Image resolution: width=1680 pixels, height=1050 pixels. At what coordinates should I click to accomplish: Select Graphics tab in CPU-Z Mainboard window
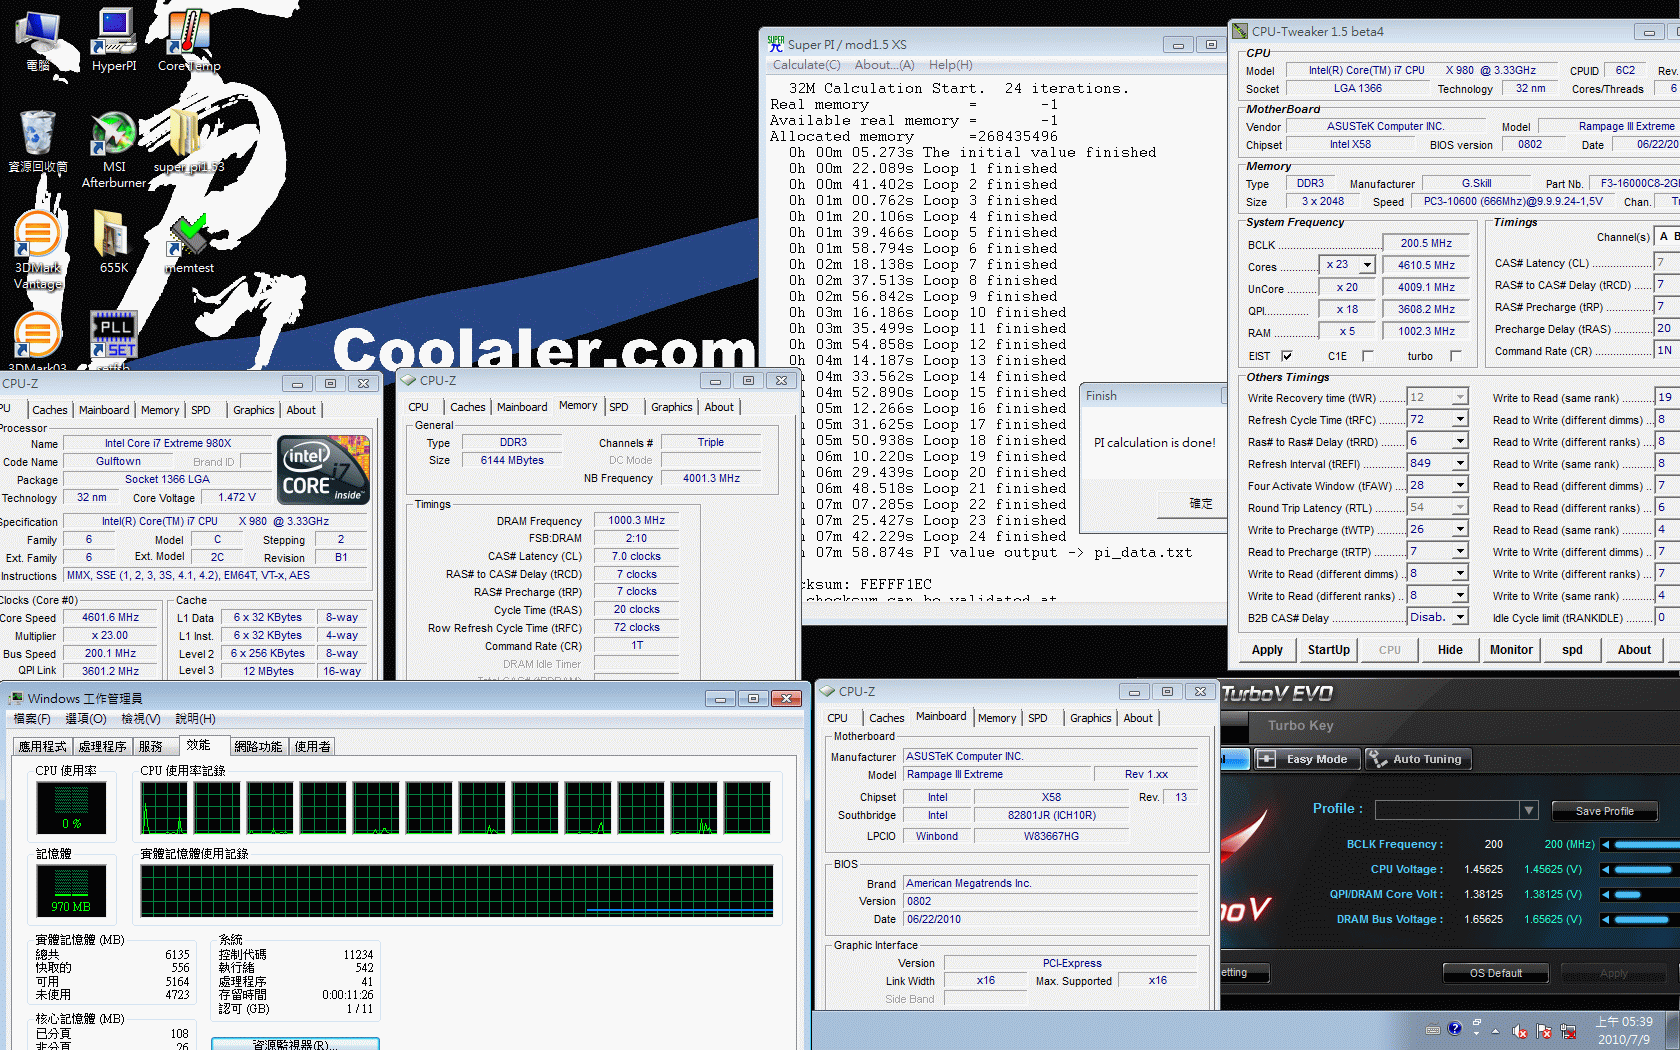pyautogui.click(x=1090, y=718)
